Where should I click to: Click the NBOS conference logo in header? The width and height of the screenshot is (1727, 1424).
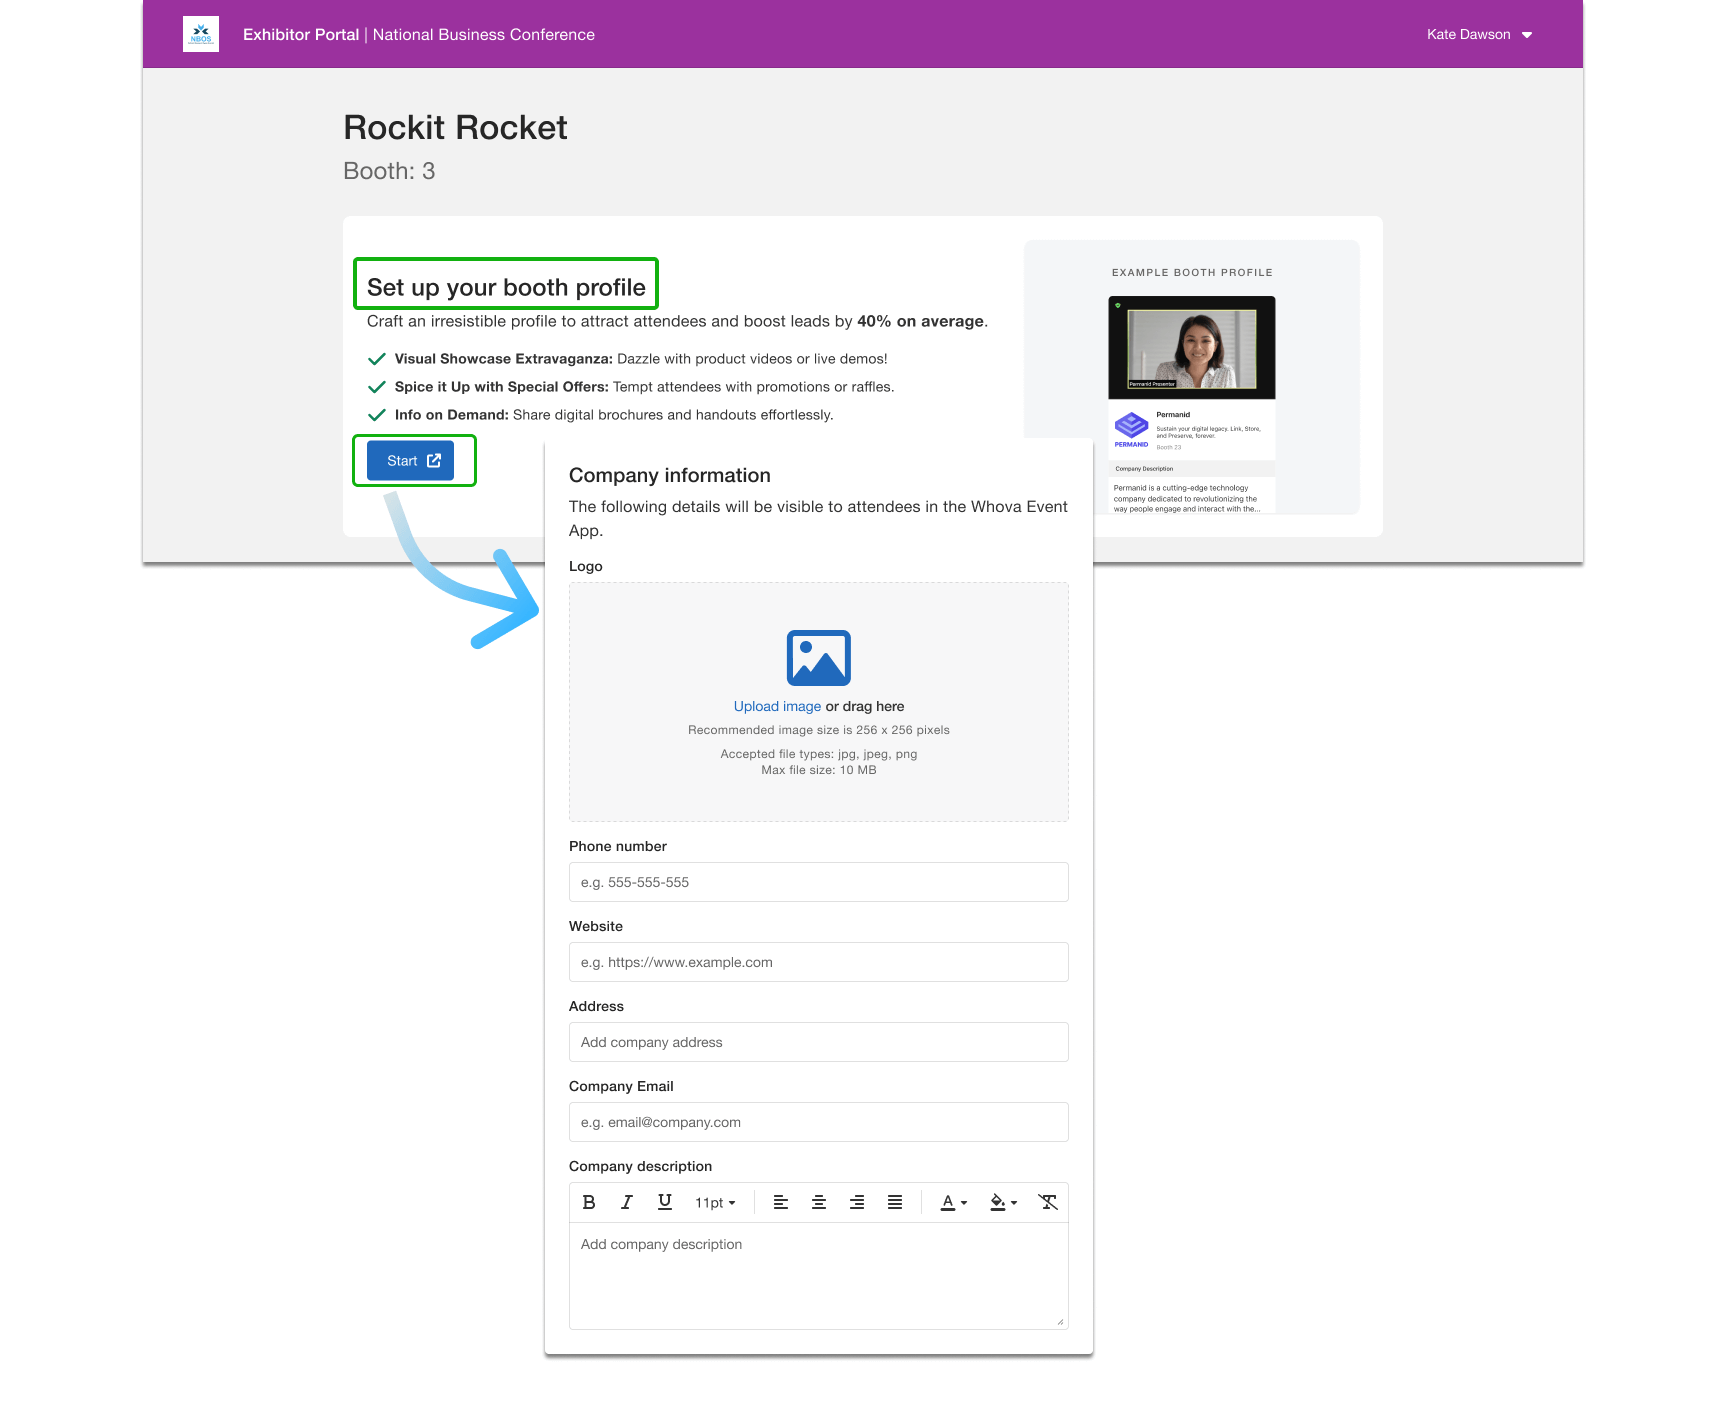(201, 34)
